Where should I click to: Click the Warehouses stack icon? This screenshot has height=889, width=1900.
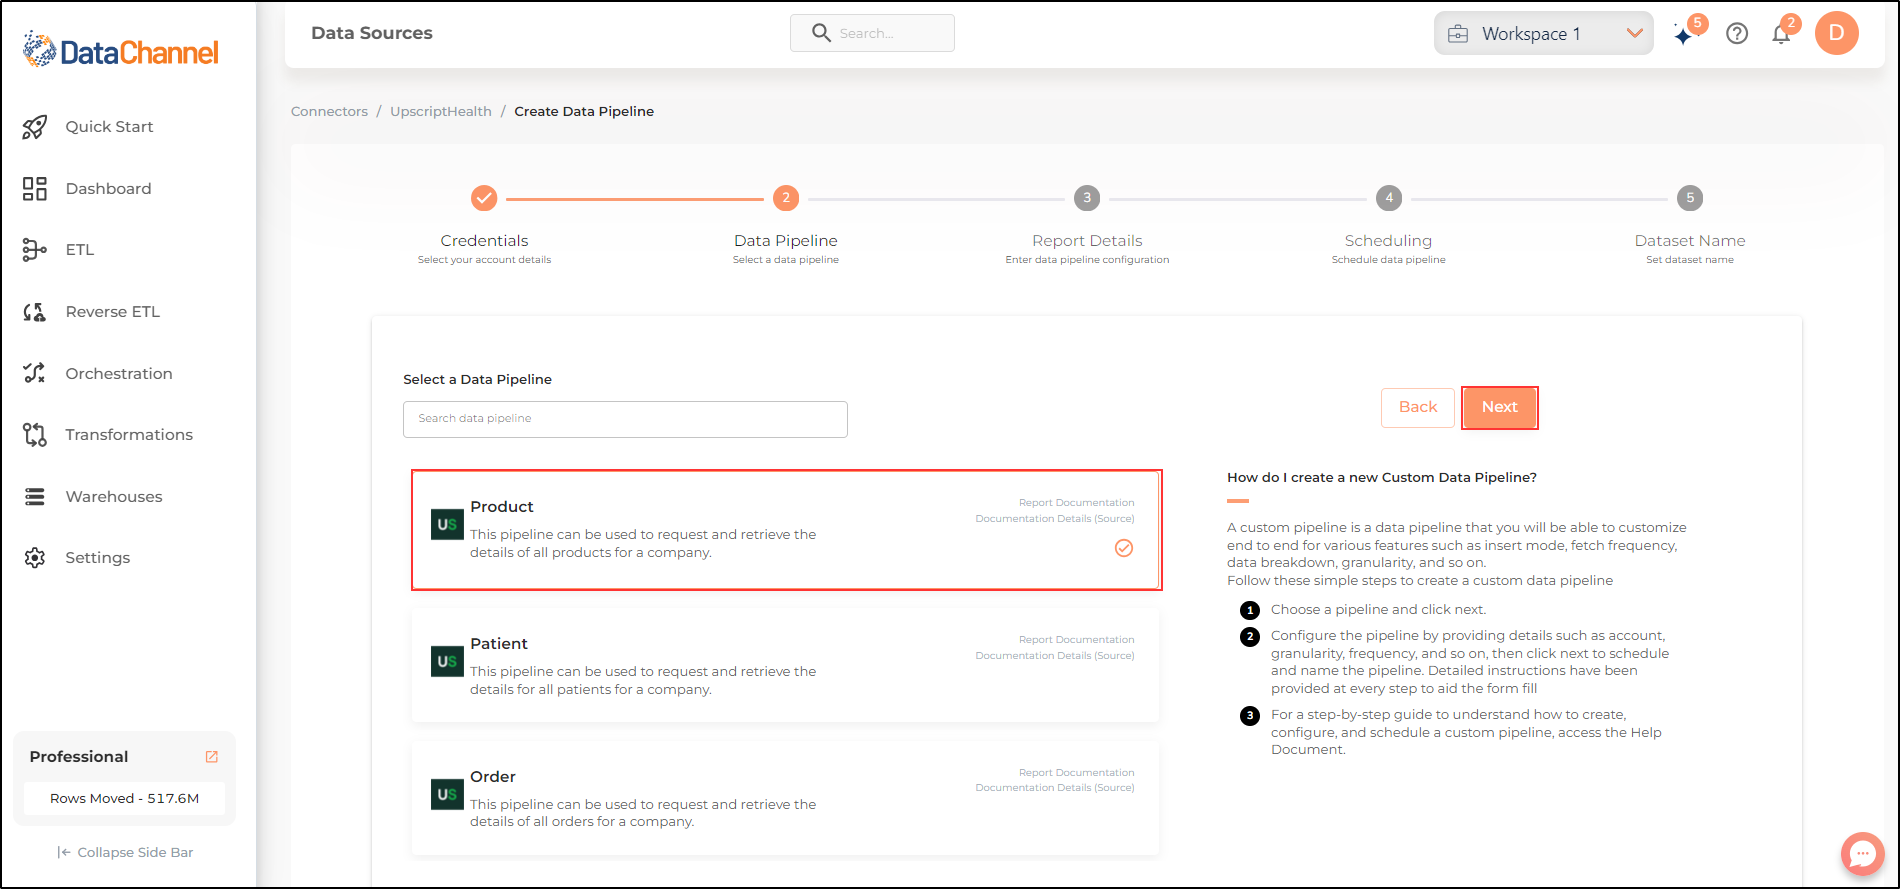click(35, 497)
